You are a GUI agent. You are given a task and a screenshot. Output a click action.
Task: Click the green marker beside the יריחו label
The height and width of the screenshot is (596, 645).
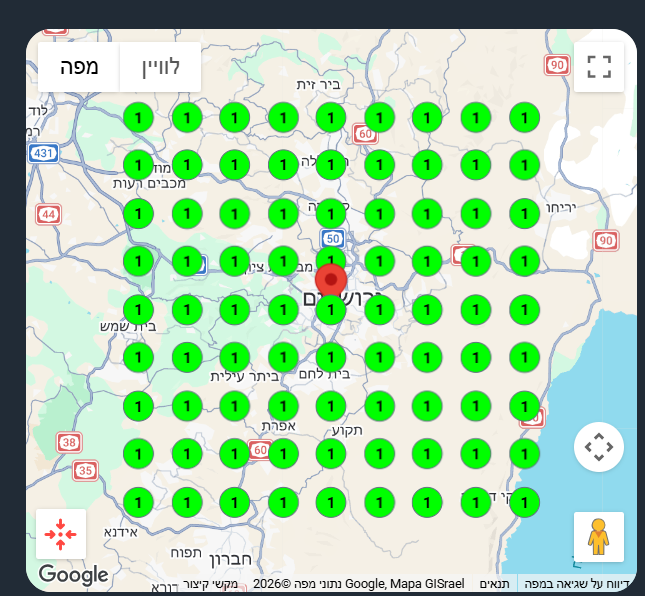(524, 213)
